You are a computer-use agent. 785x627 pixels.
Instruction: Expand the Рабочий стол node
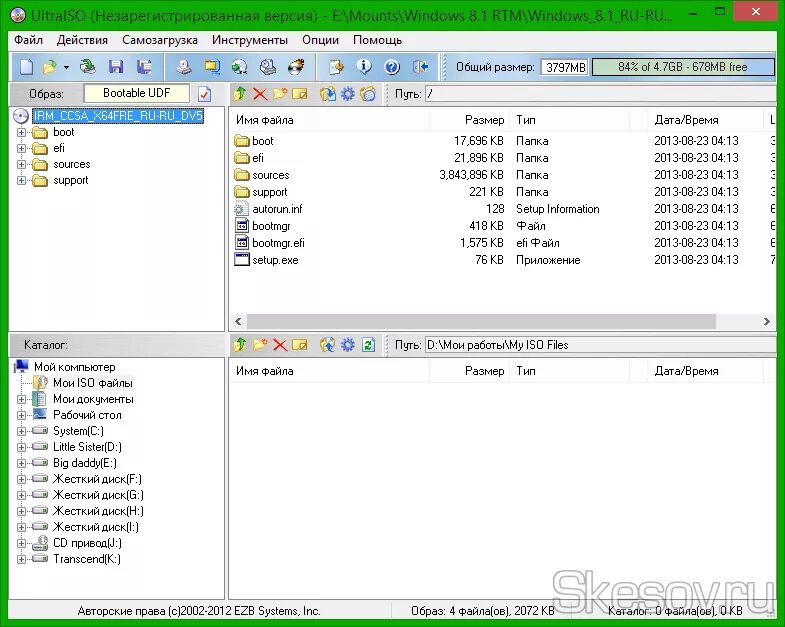pos(22,416)
